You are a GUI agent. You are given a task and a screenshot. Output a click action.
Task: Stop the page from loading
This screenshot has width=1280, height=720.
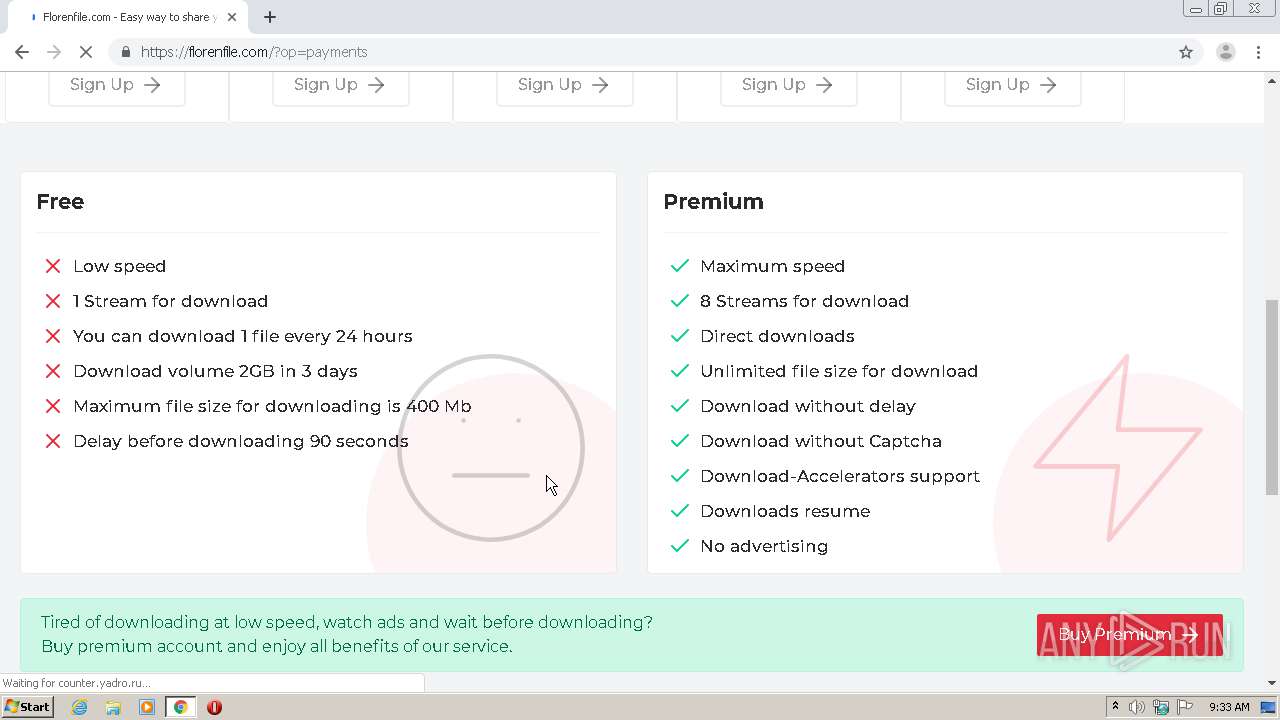(x=86, y=52)
